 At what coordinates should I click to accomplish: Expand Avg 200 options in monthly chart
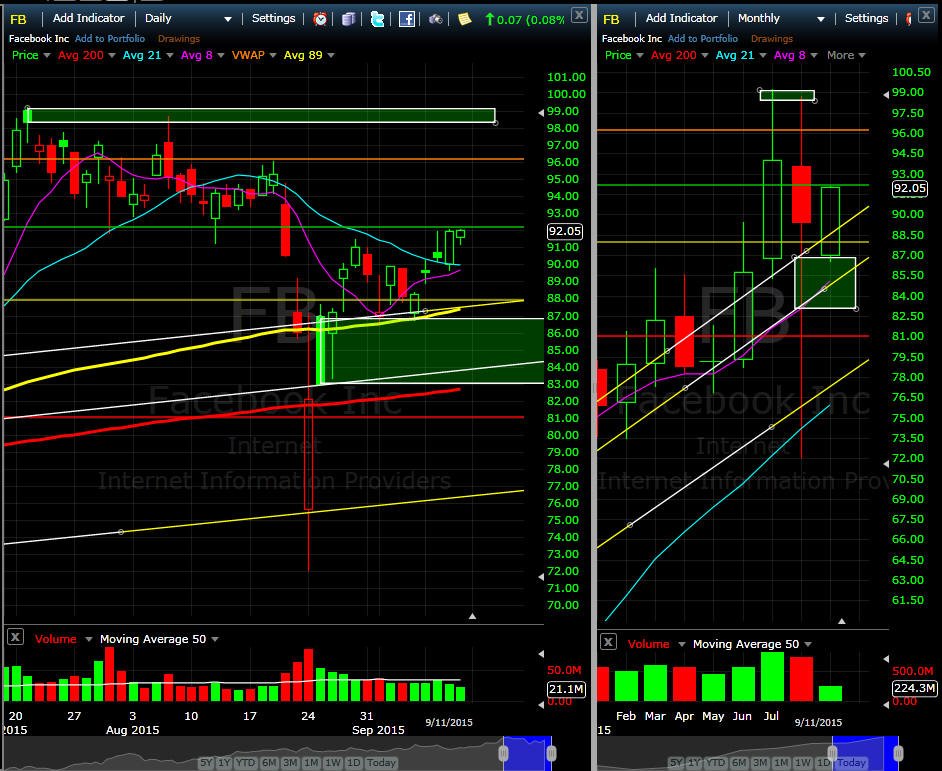[705, 55]
